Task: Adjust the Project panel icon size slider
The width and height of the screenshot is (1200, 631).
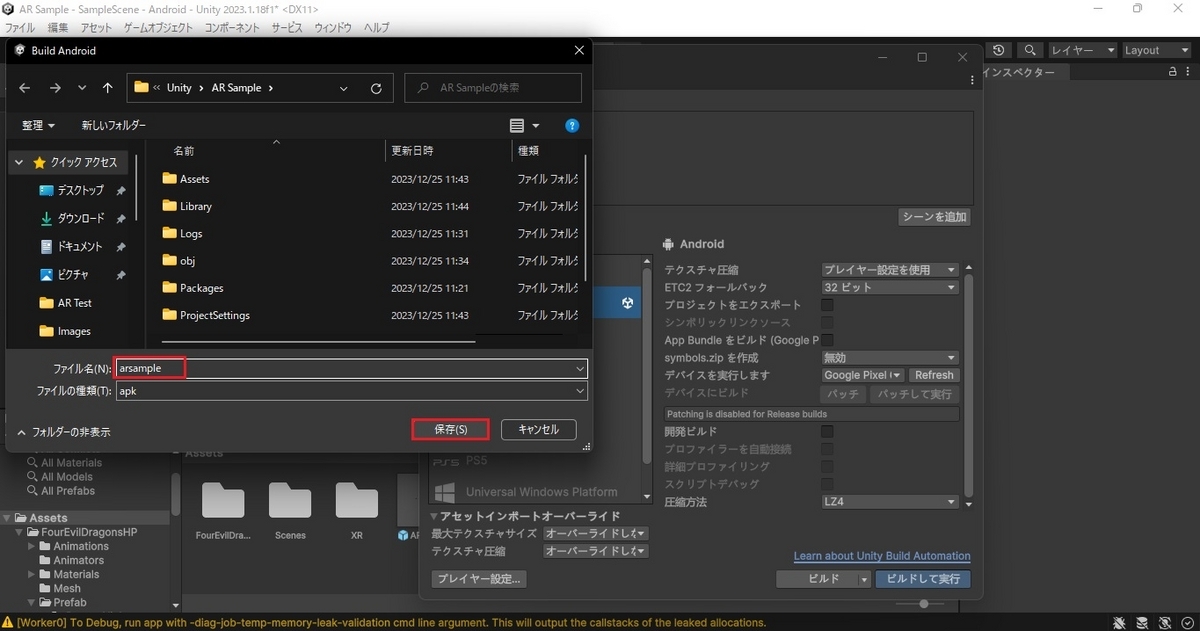Action: click(x=924, y=603)
